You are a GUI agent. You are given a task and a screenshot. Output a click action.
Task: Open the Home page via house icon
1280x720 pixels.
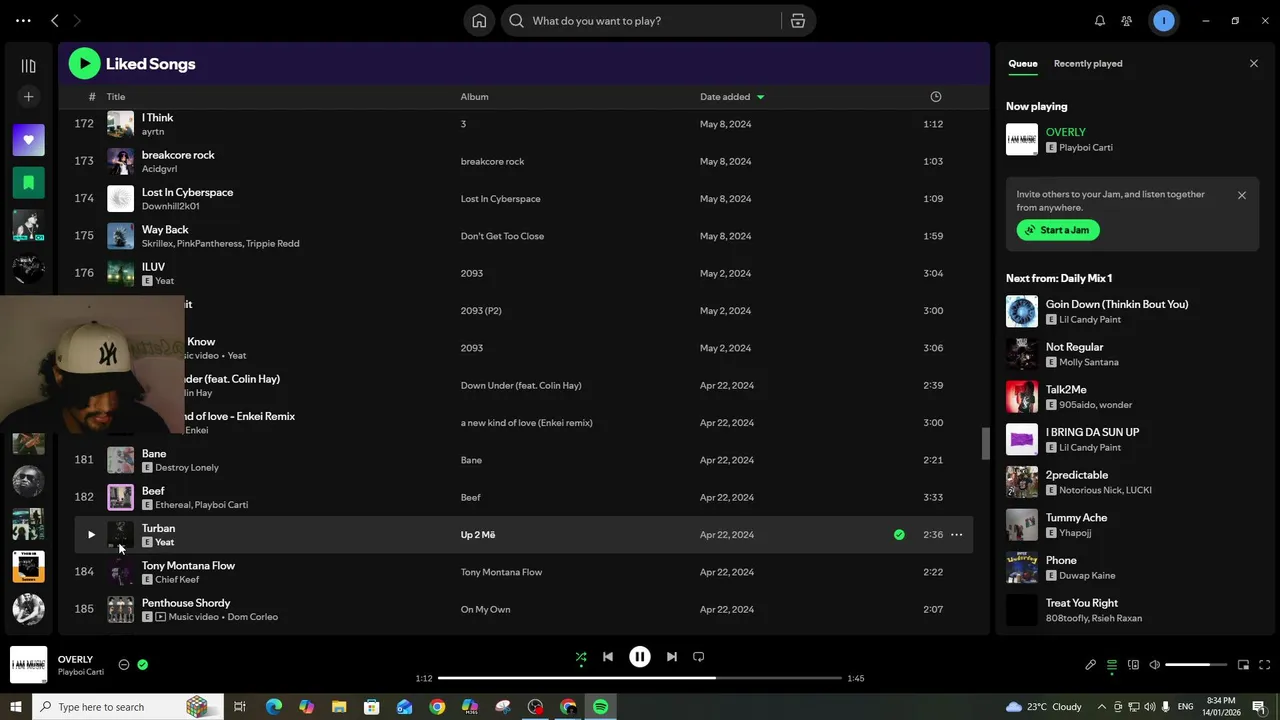479,21
